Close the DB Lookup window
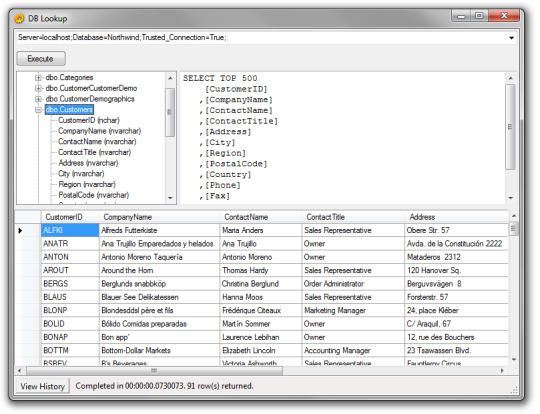540x414 pixels. [x=504, y=16]
